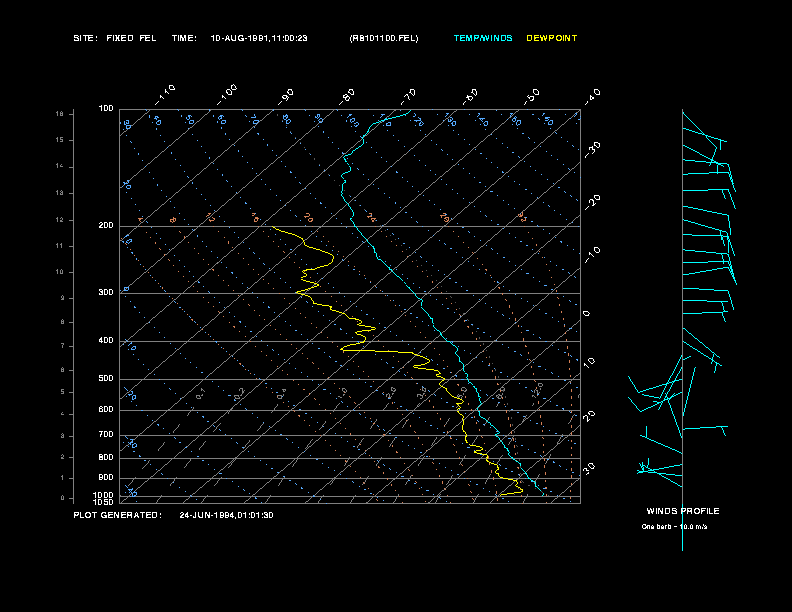792x612 pixels.
Task: Click the 30 temperature label on right edge
Action: click(x=589, y=469)
